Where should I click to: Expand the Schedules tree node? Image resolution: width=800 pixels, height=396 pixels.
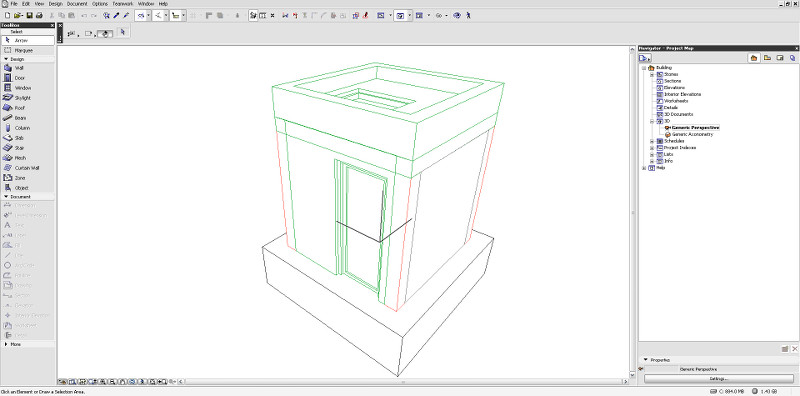tap(652, 141)
